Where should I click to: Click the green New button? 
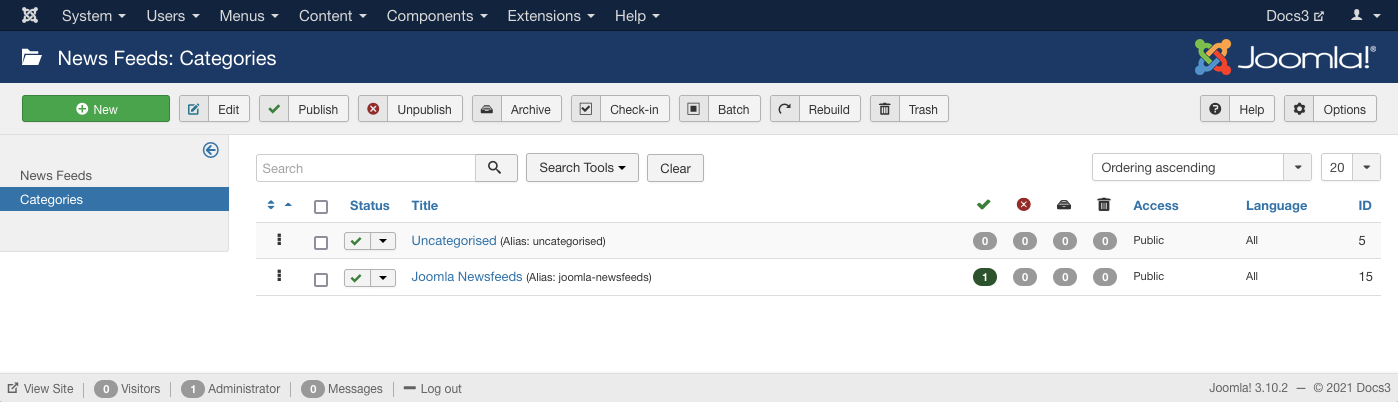coord(96,109)
